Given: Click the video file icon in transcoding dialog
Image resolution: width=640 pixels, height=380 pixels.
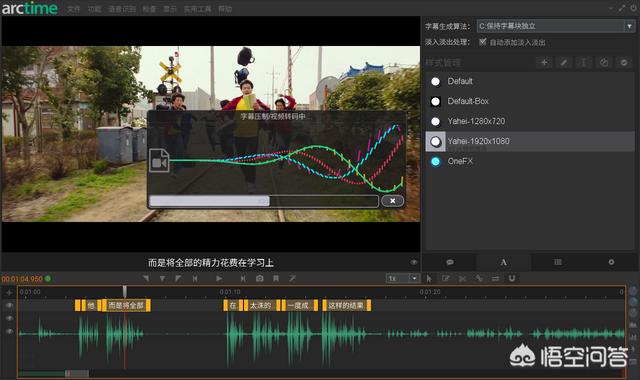Looking at the screenshot, I should coord(159,160).
